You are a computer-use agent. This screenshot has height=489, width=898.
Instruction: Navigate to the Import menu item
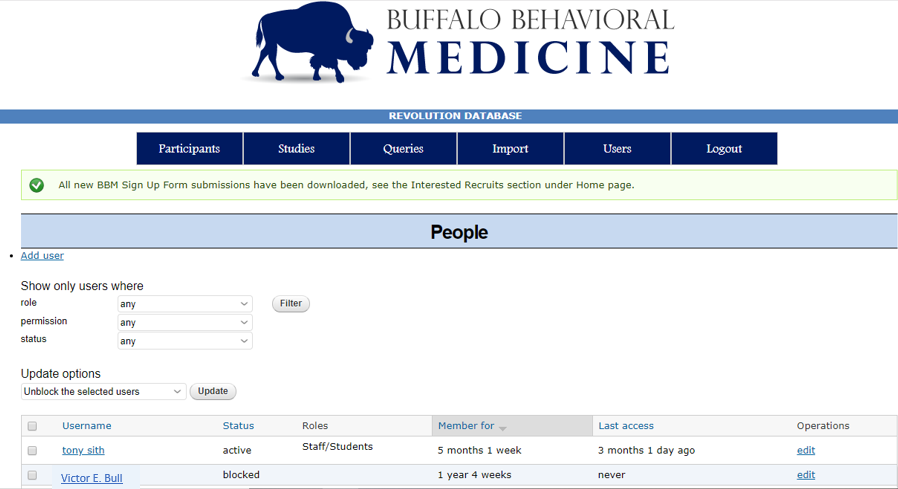(510, 149)
